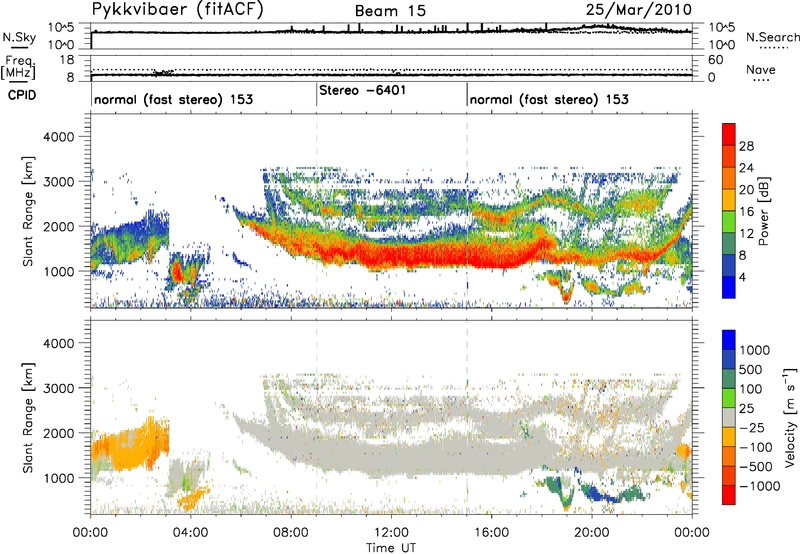
Task: Click the 'Power [dB]' colorbar title
Action: pyautogui.click(x=764, y=211)
